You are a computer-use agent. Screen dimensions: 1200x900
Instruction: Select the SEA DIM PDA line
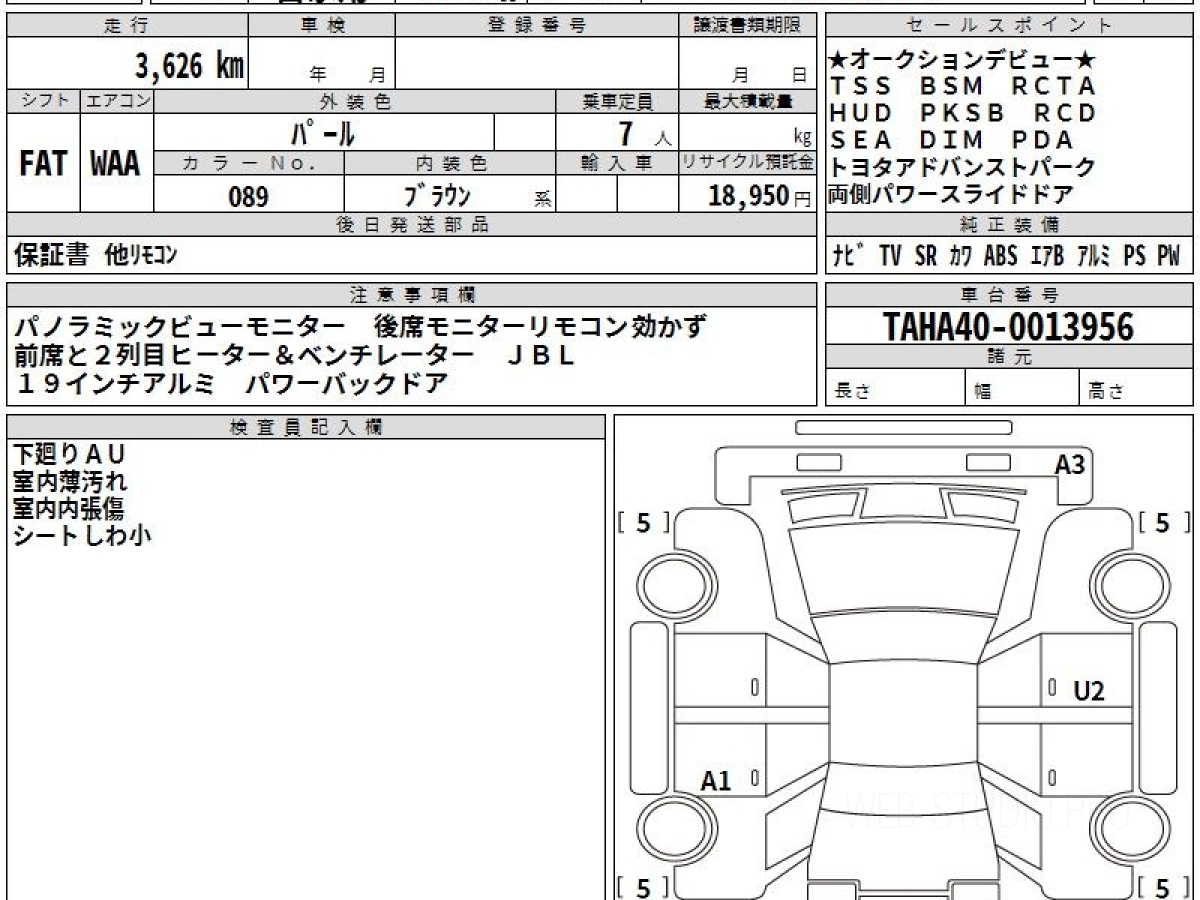(x=951, y=140)
